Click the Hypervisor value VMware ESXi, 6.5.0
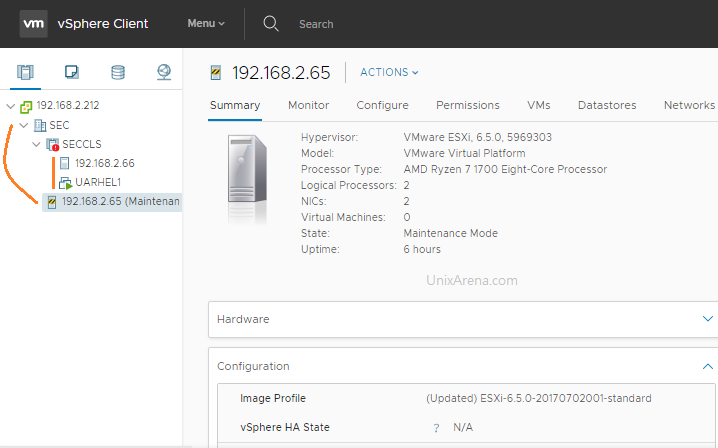Image resolution: width=718 pixels, height=448 pixels. pyautogui.click(x=478, y=137)
